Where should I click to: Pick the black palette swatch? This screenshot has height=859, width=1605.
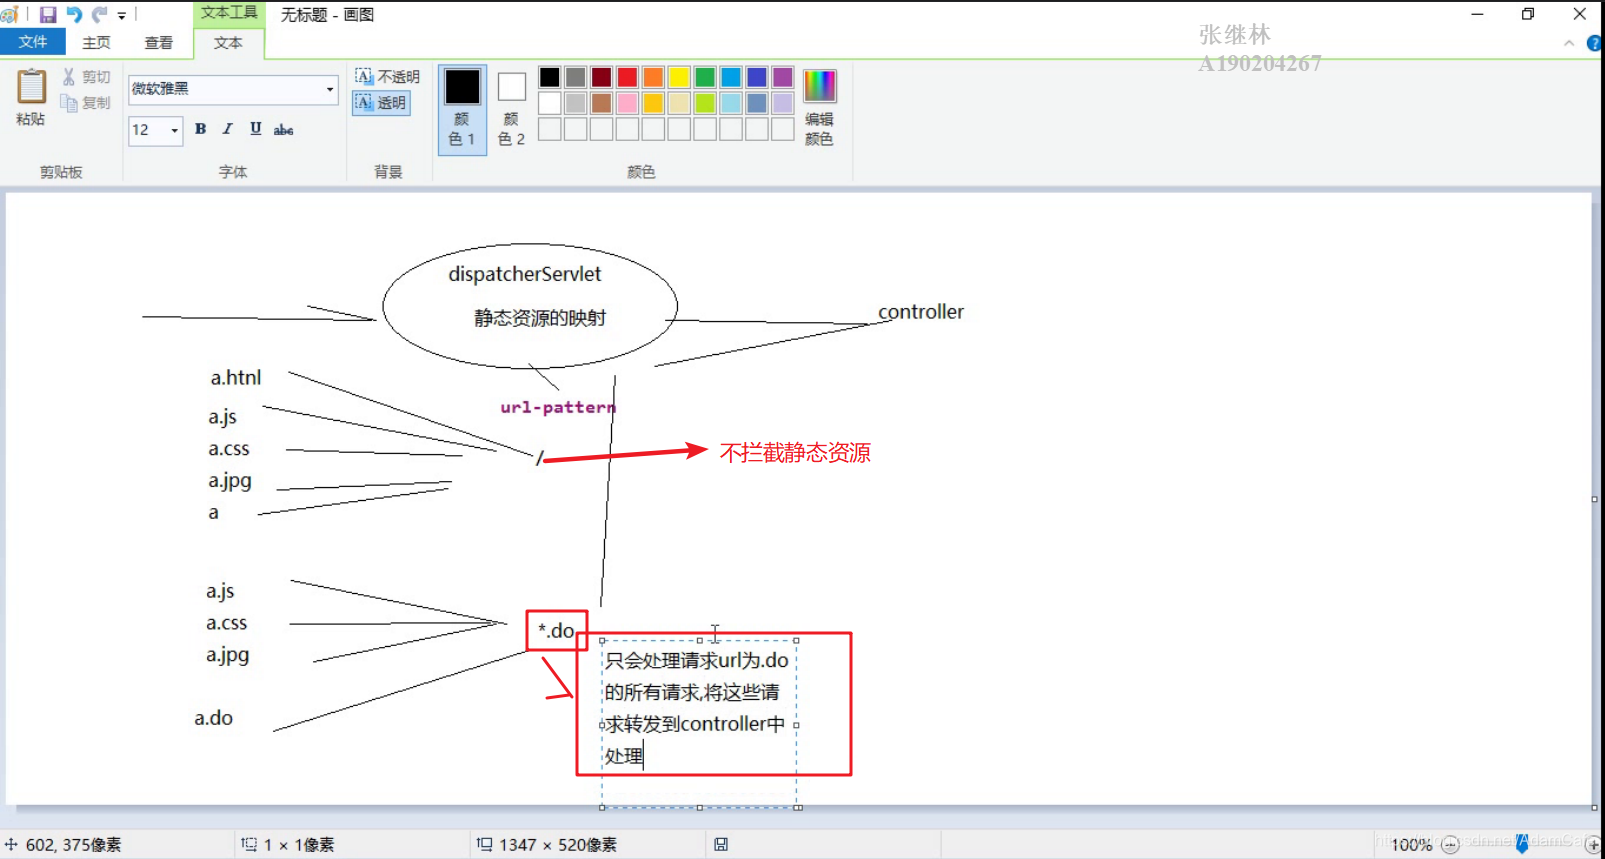(x=550, y=77)
